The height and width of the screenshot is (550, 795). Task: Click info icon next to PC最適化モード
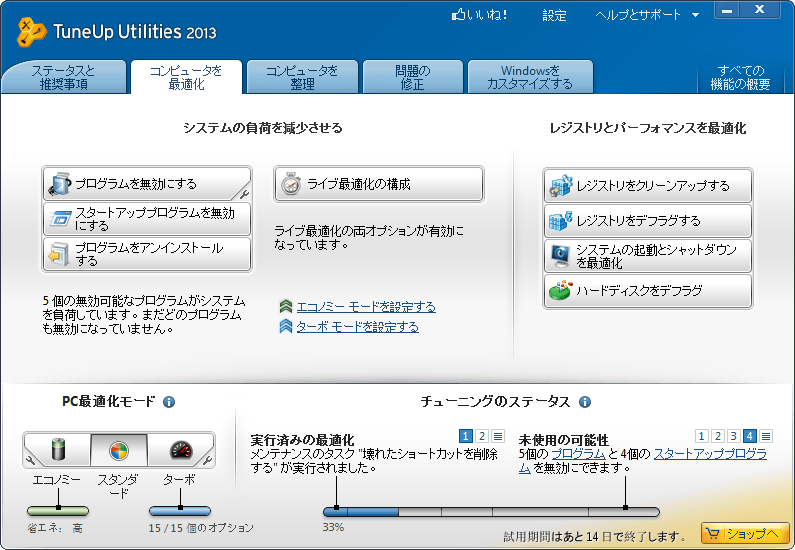(169, 402)
